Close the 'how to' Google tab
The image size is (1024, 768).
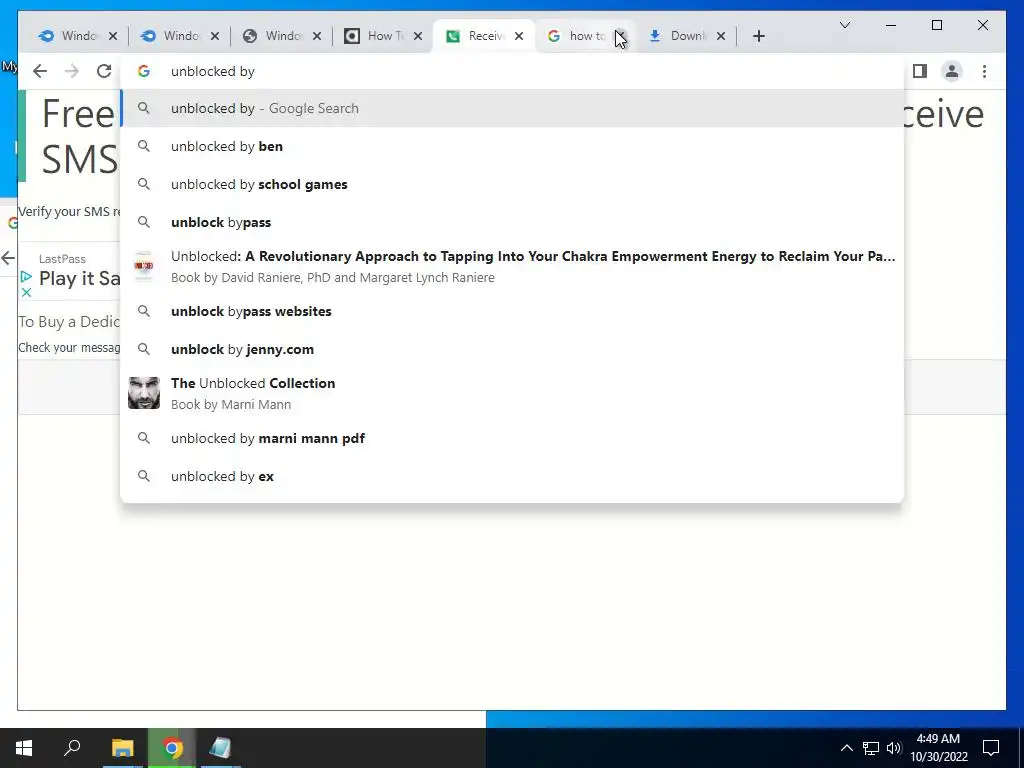pyautogui.click(x=620, y=36)
